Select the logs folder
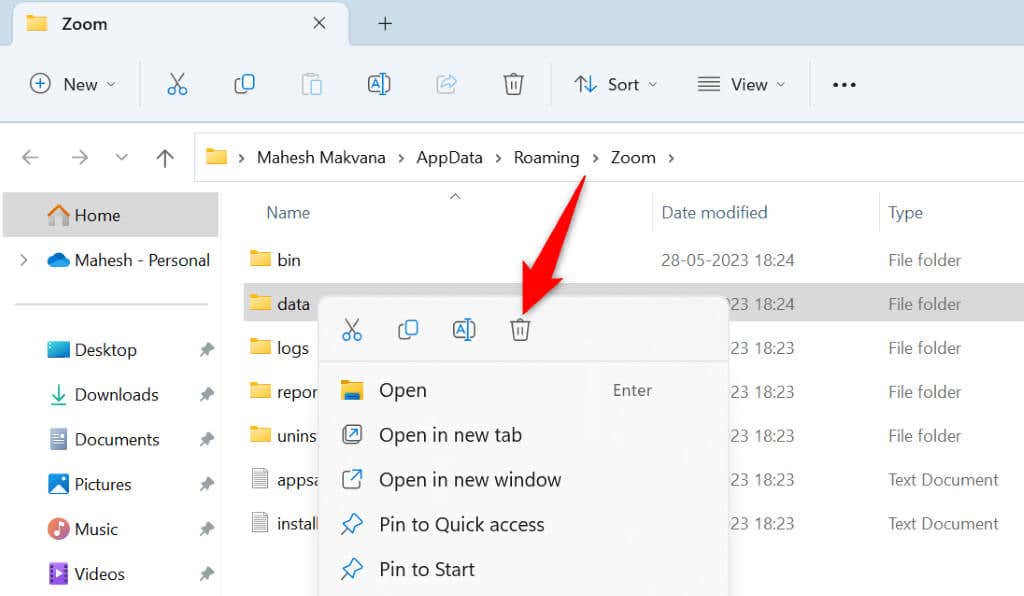1024x596 pixels. (x=280, y=348)
